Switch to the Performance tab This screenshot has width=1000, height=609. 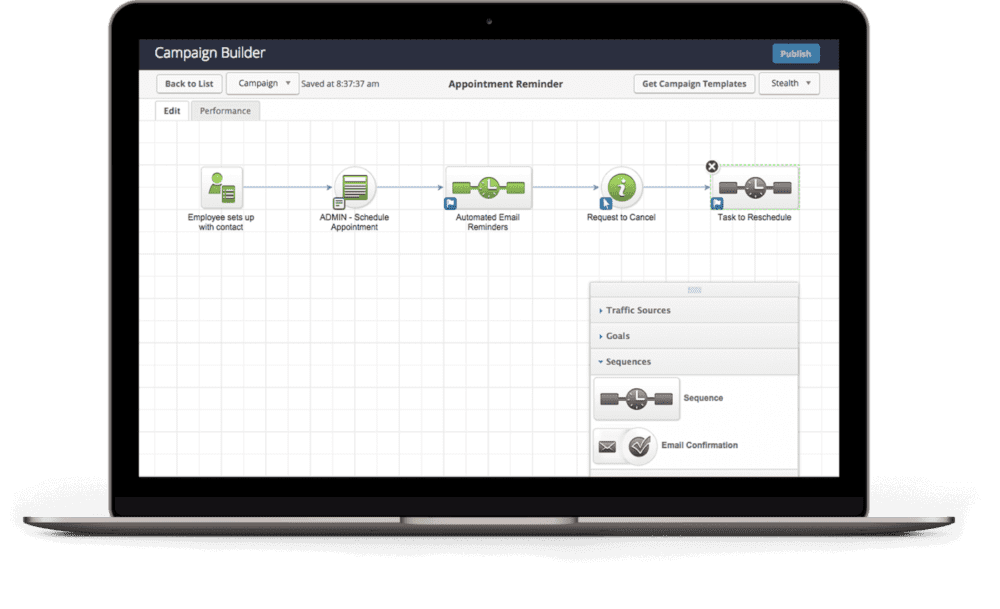click(225, 111)
